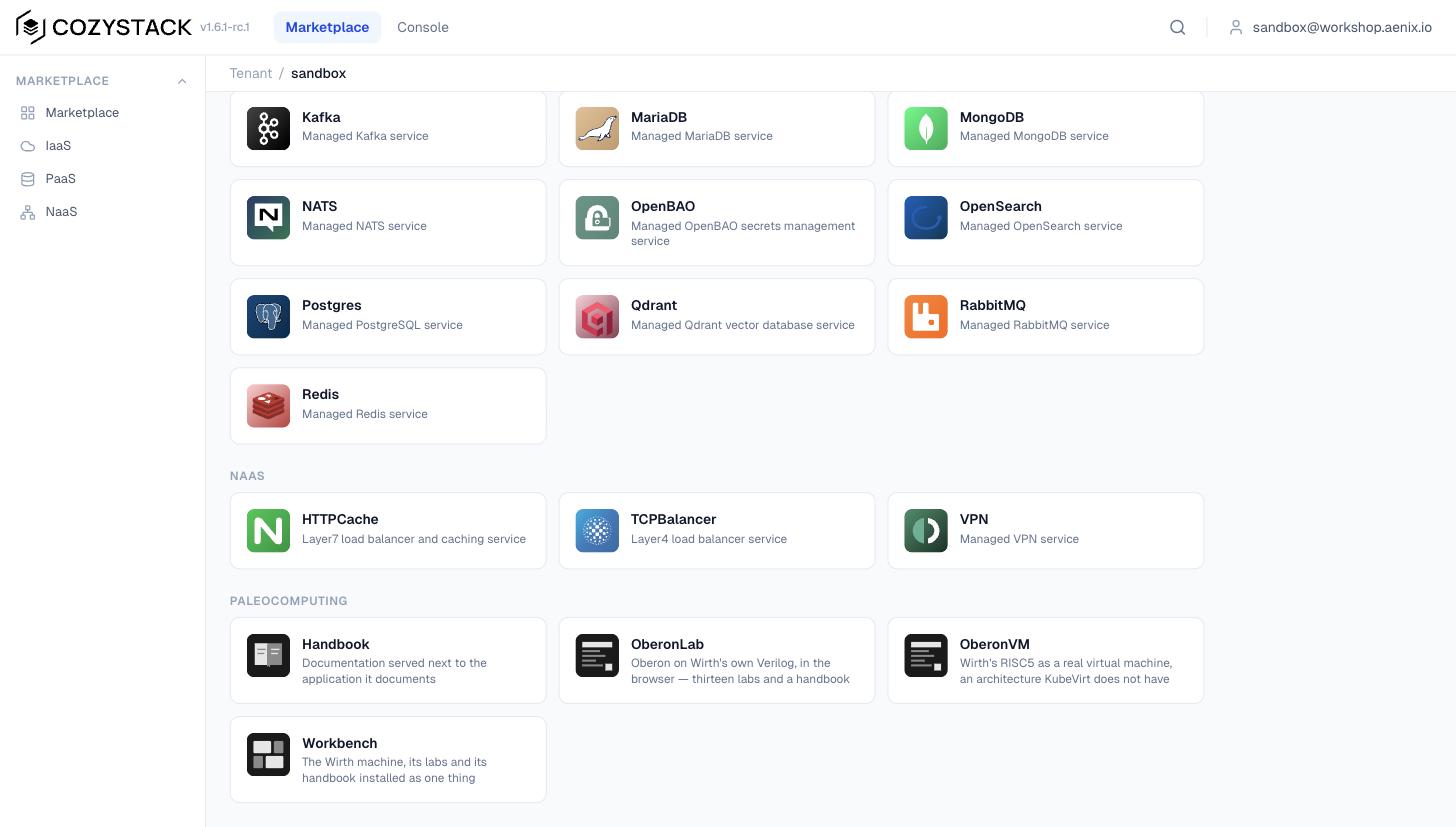
Task: Click the Qdrant card title
Action: (654, 305)
